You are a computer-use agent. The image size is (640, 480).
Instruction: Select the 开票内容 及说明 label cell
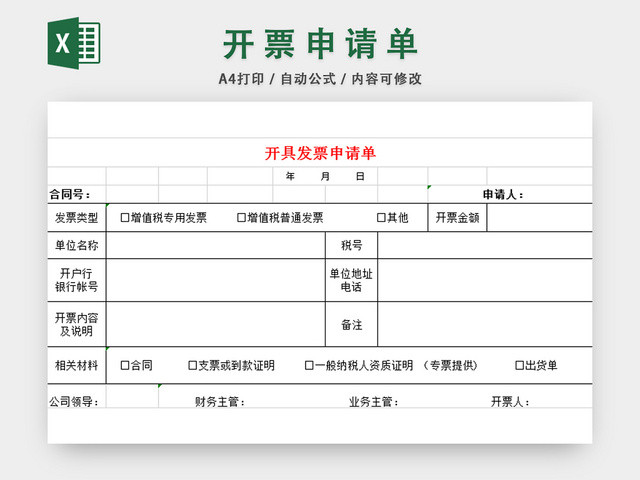[77, 324]
